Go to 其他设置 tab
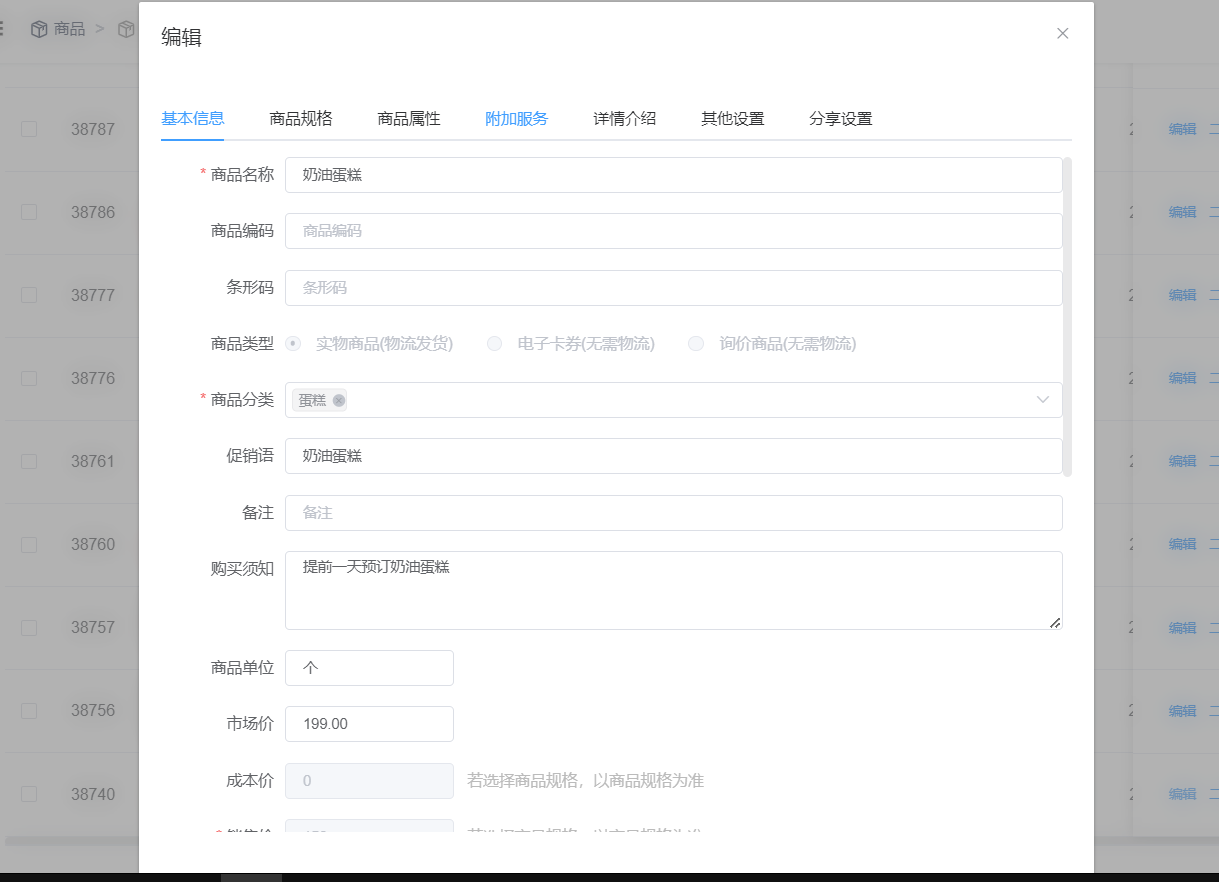The width and height of the screenshot is (1219, 882). point(733,118)
